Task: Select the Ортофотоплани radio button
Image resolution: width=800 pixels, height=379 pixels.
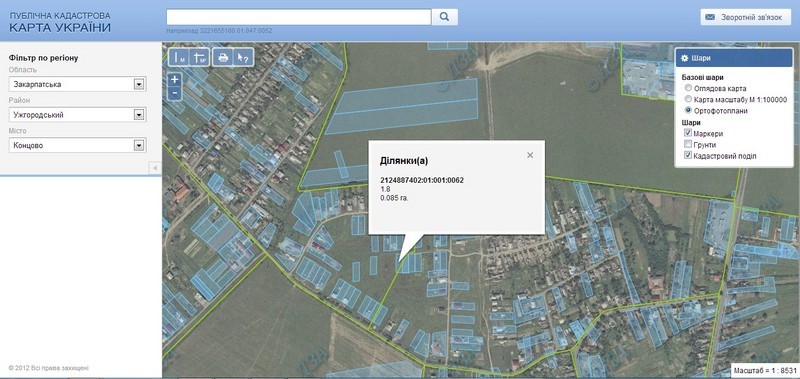Action: (x=688, y=110)
